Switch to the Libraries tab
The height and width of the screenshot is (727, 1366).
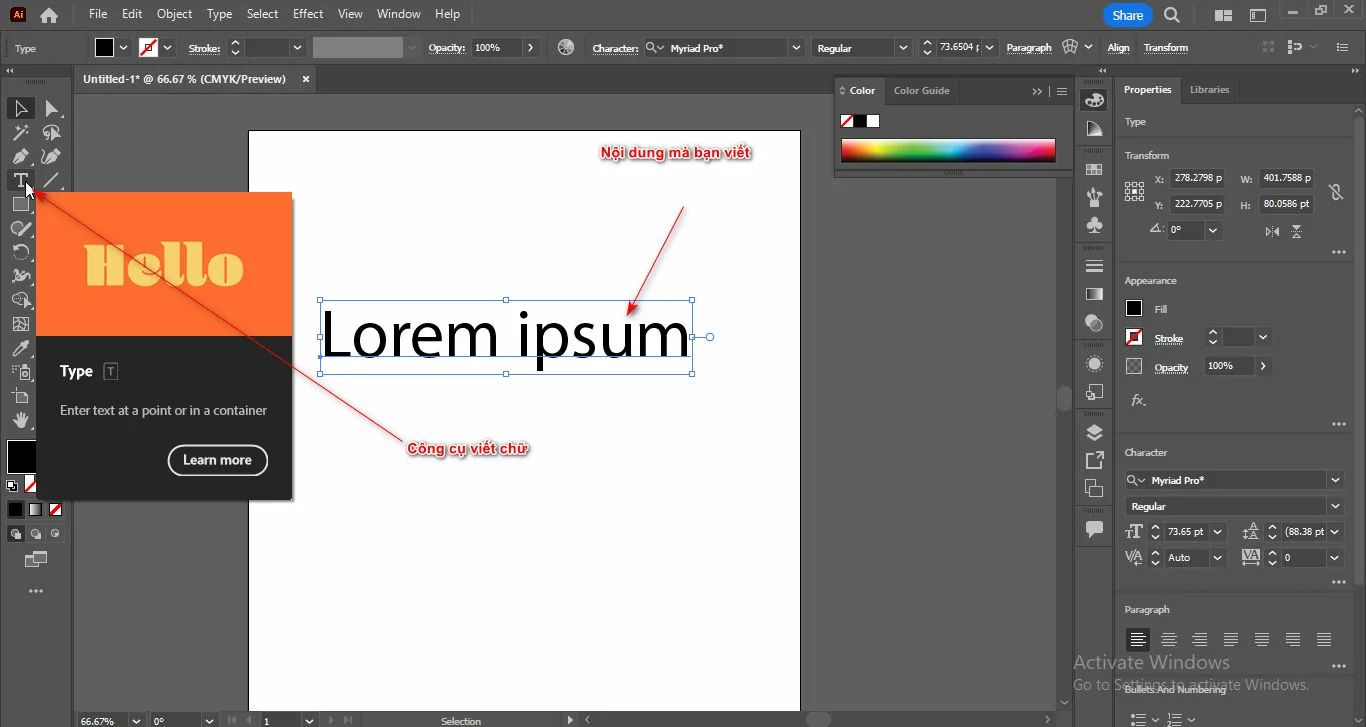tap(1209, 90)
